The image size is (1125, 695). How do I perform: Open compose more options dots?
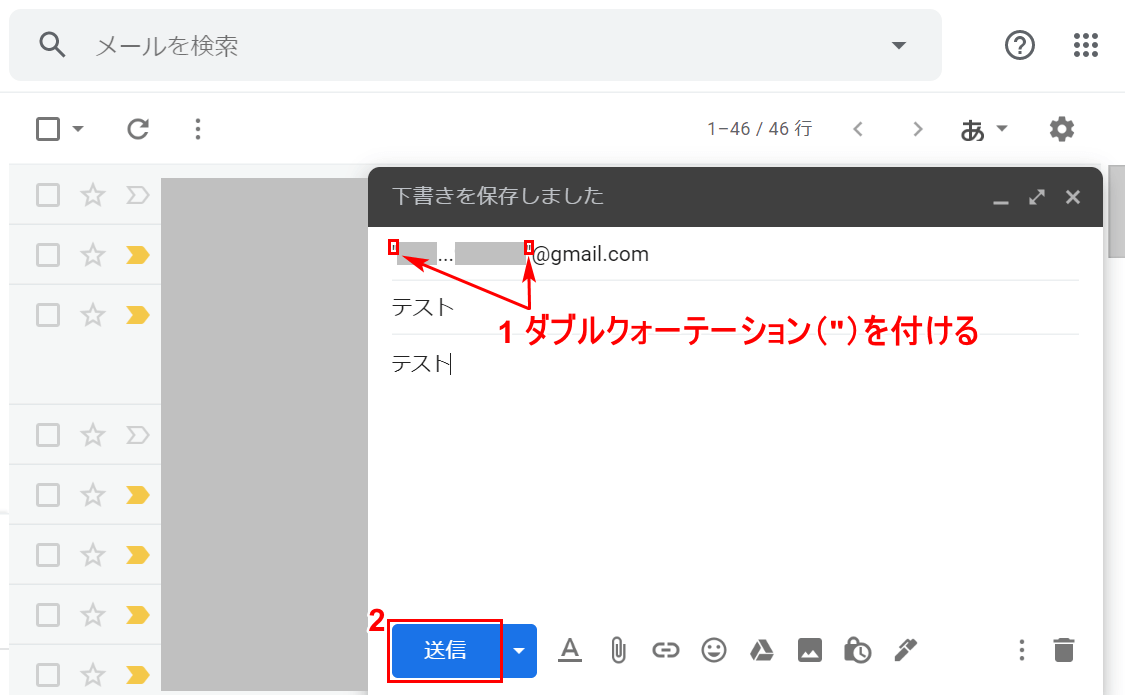(1022, 651)
